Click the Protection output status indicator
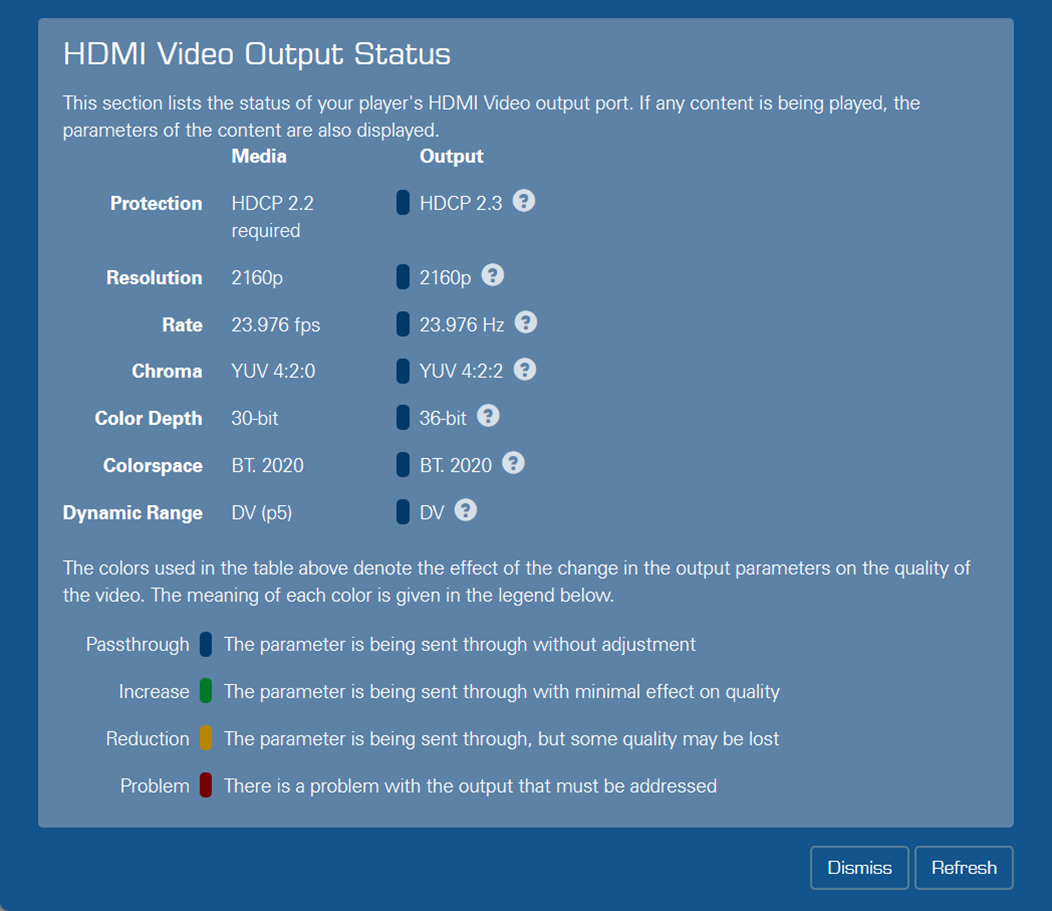 click(403, 203)
